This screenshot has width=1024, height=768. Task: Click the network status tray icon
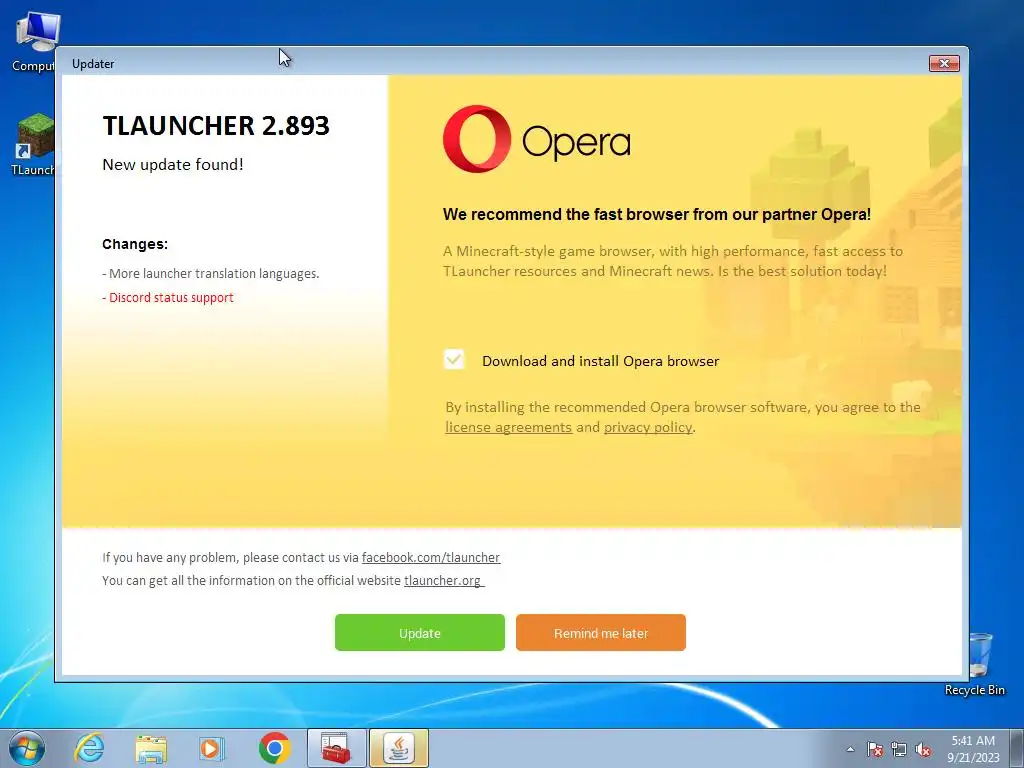tap(899, 749)
